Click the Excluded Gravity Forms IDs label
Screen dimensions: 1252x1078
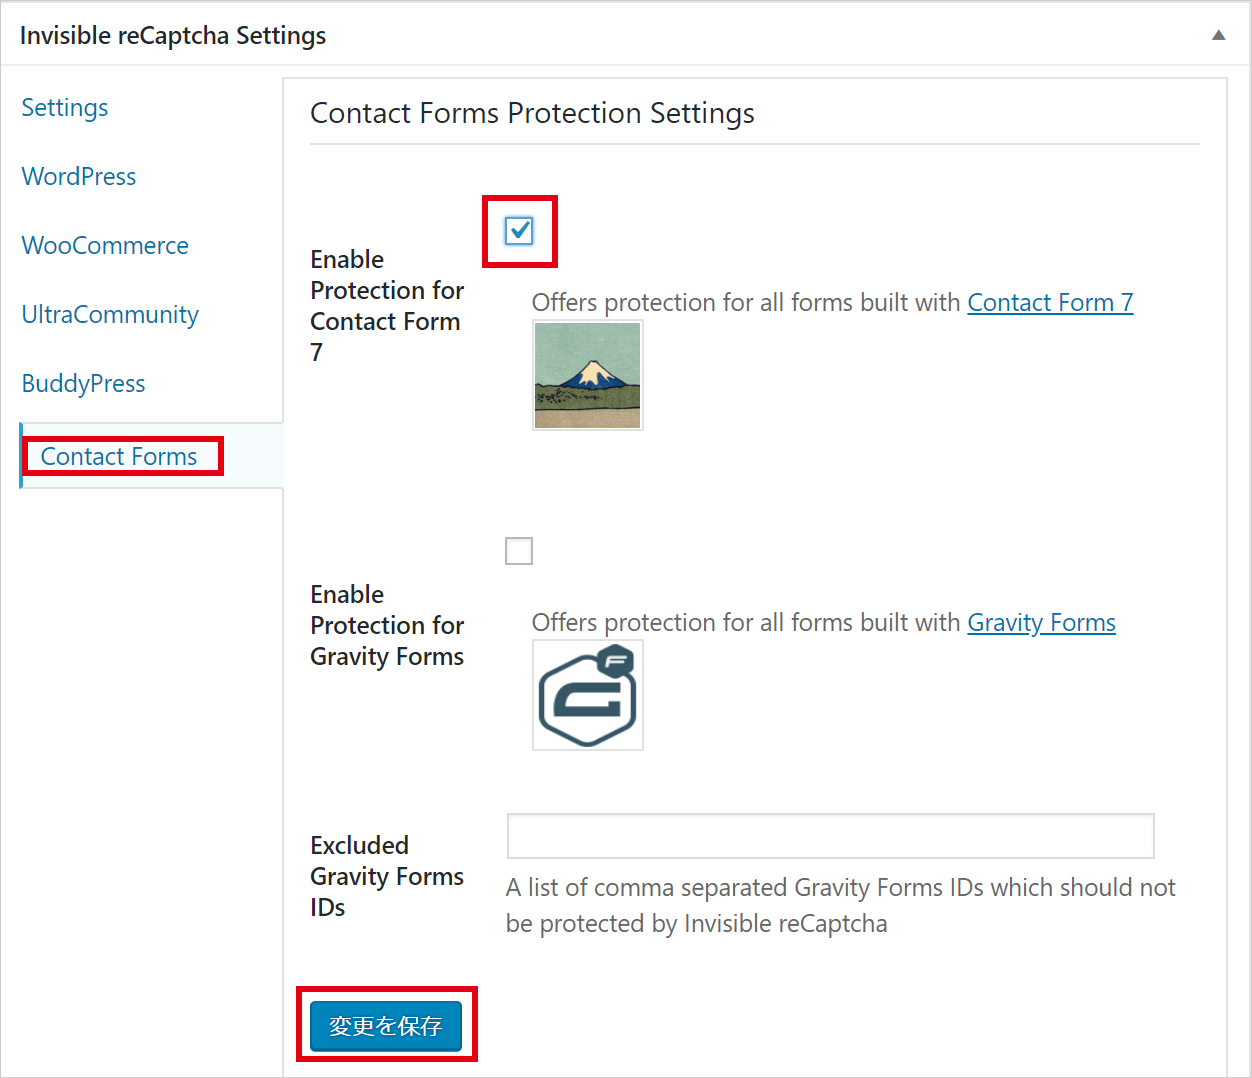click(x=386, y=876)
